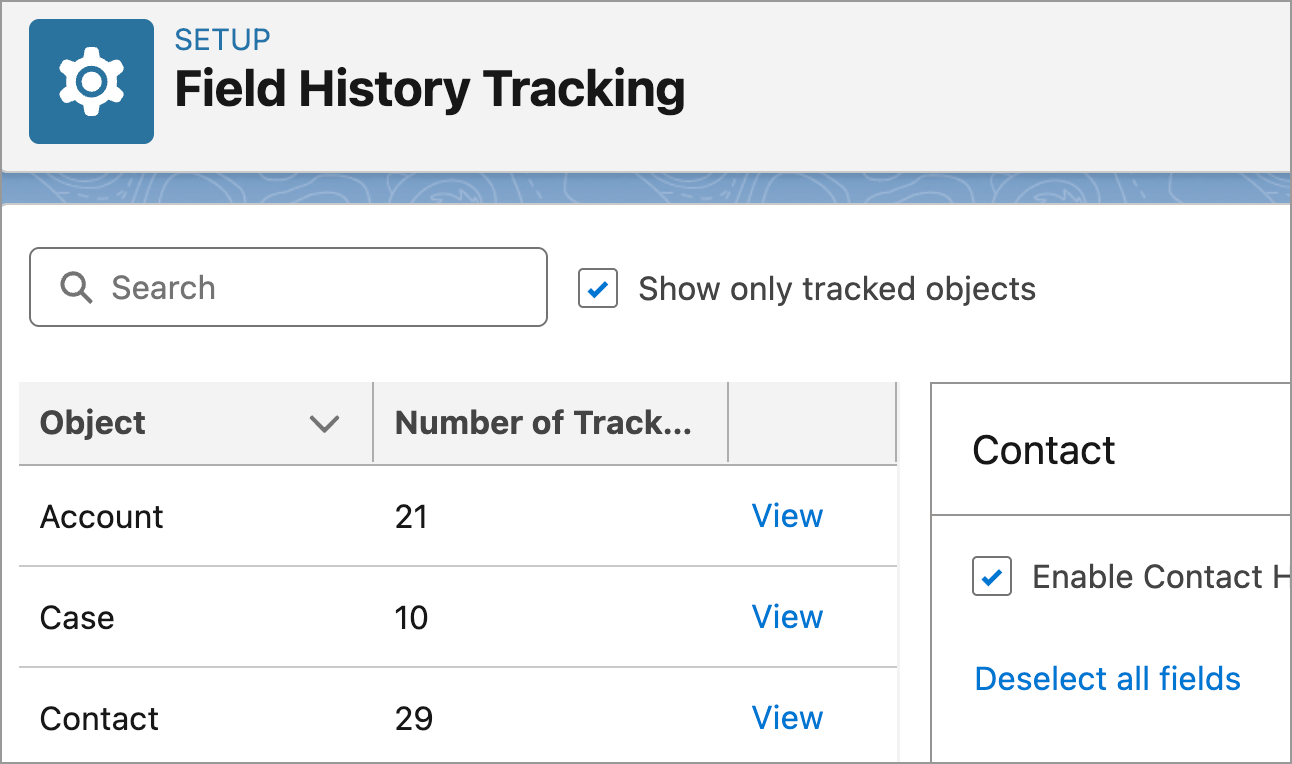Select the Contact row in the table
The width and height of the screenshot is (1292, 764).
pos(98,717)
